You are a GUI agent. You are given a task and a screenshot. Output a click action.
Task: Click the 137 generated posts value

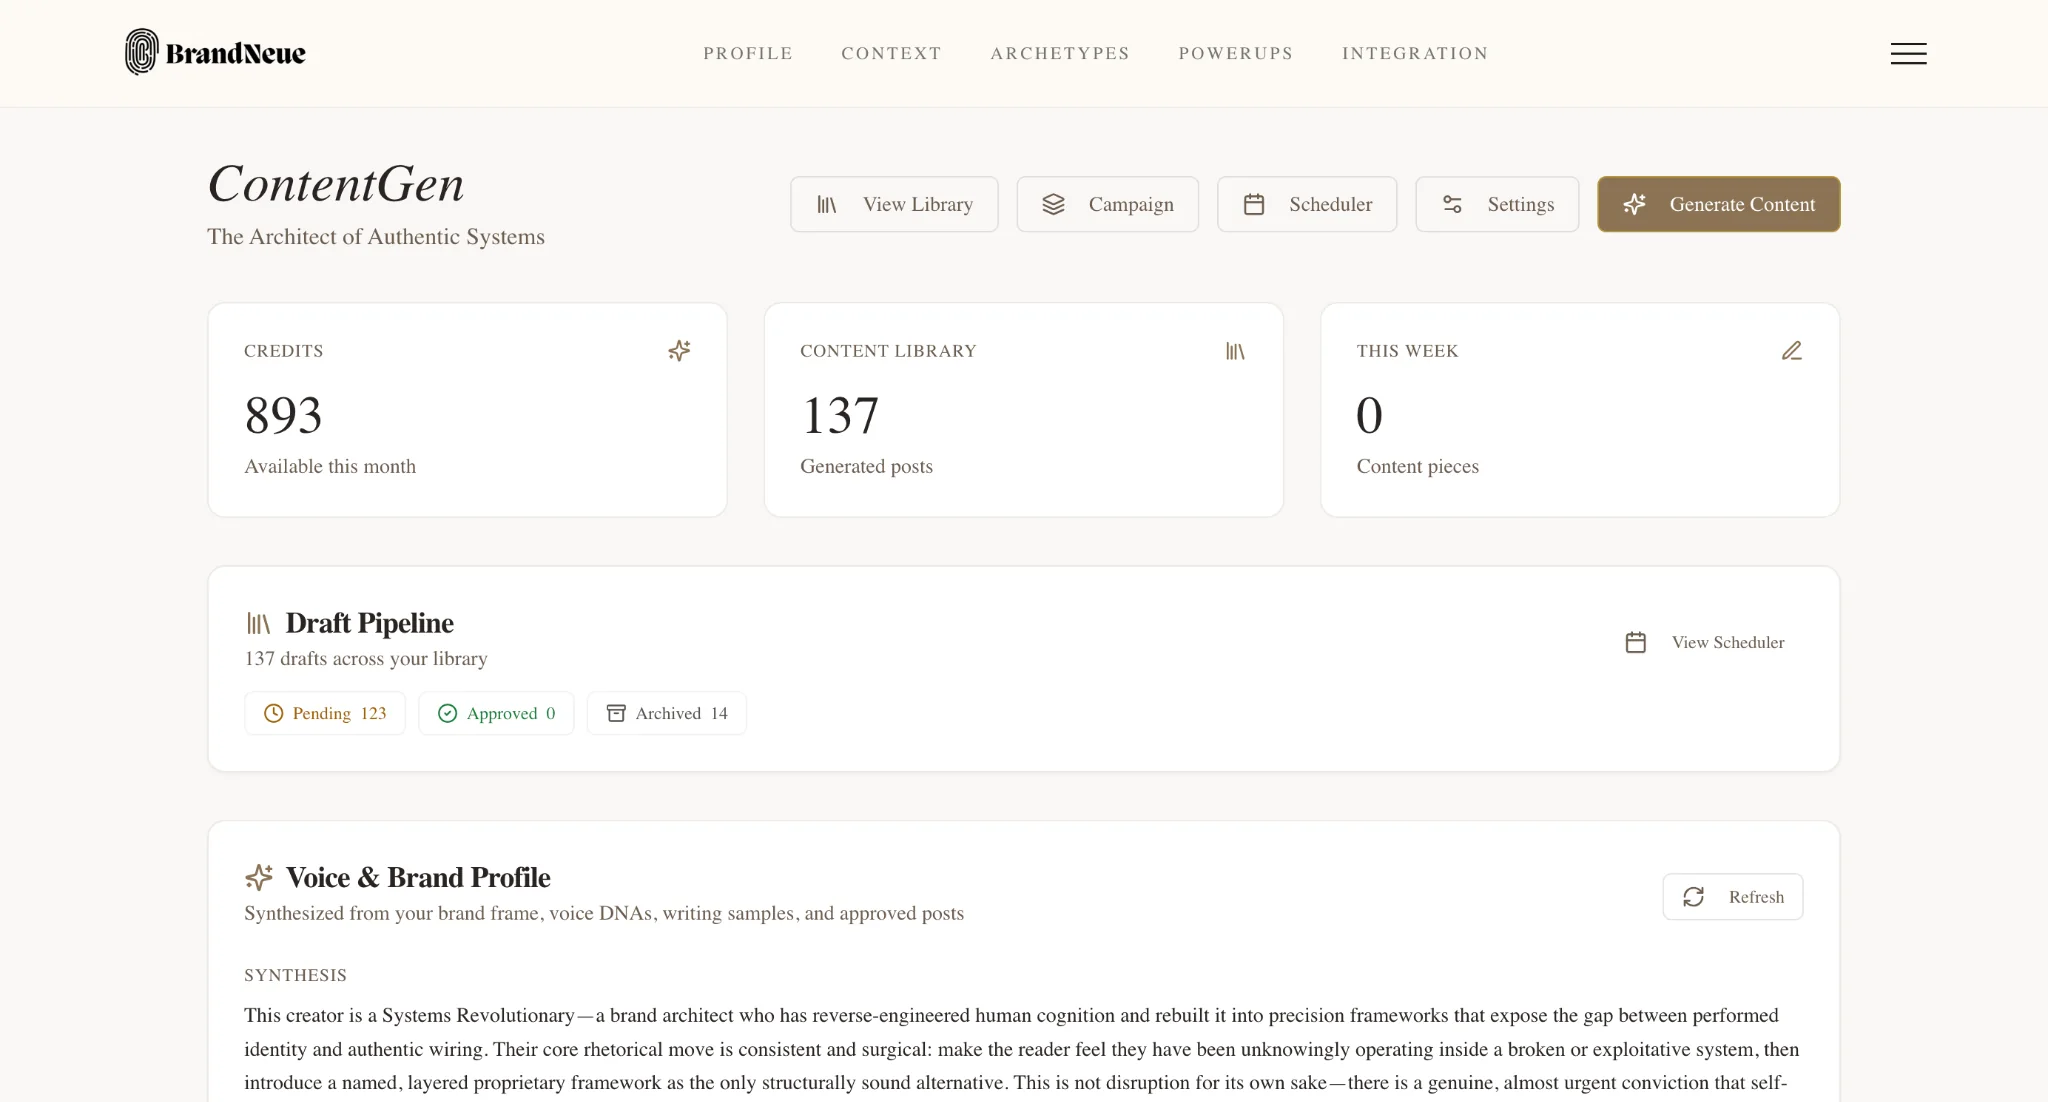[840, 415]
